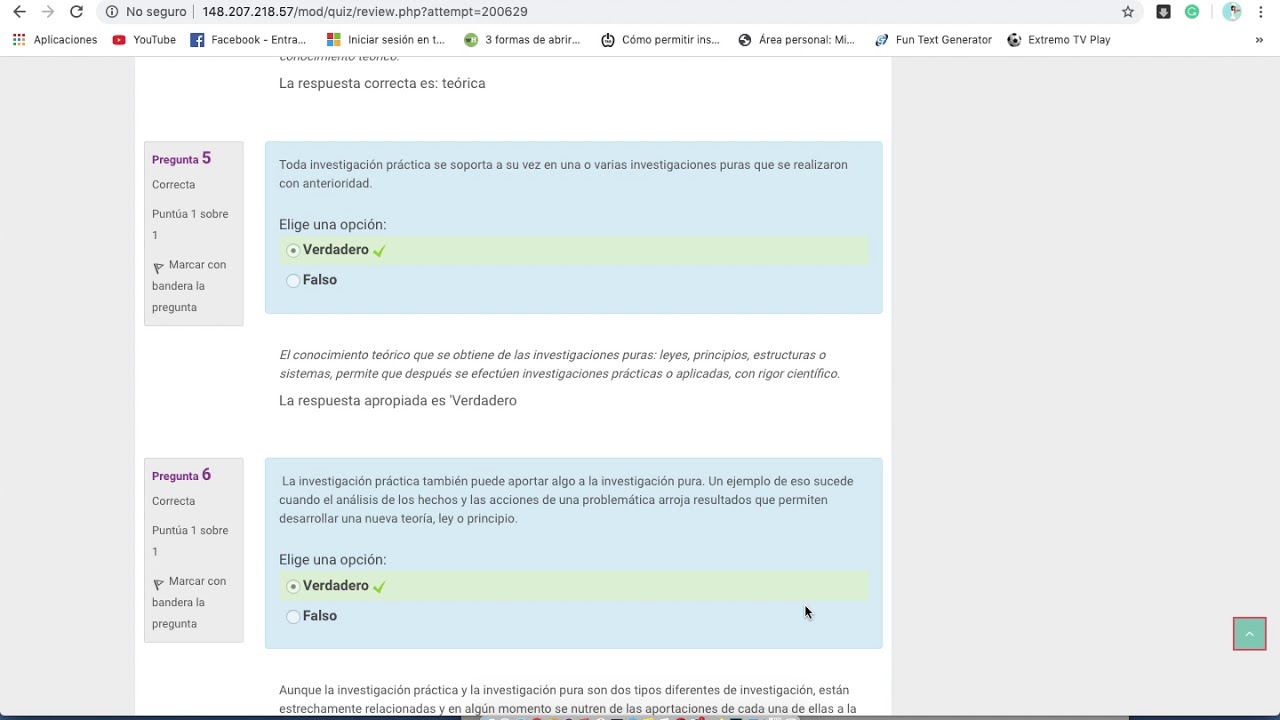Open the Fun Text Generator bookmark
The height and width of the screenshot is (720, 1280).
[x=933, y=40]
